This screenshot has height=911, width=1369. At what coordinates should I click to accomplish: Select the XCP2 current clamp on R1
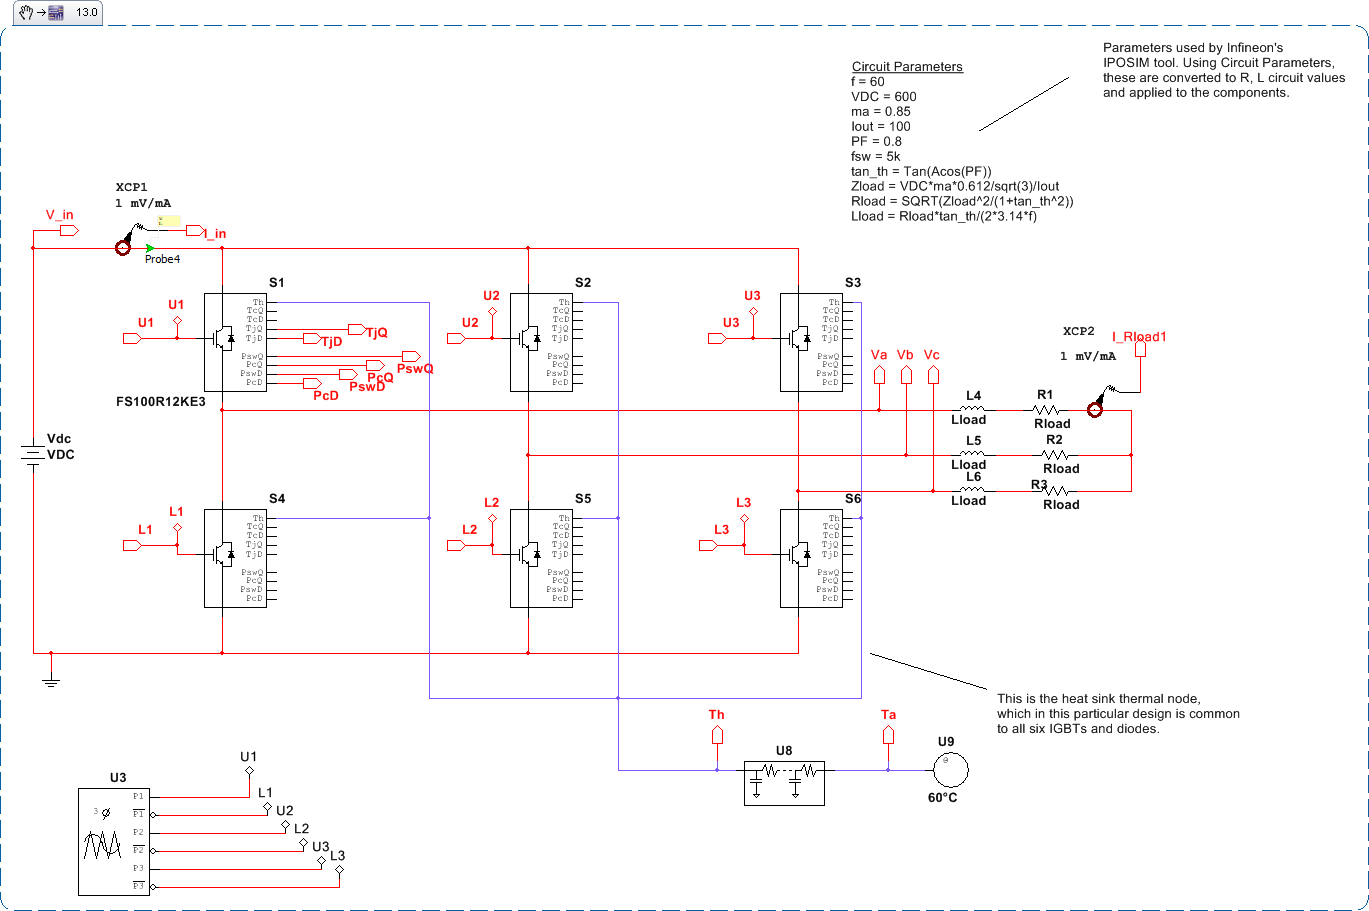click(x=1096, y=409)
